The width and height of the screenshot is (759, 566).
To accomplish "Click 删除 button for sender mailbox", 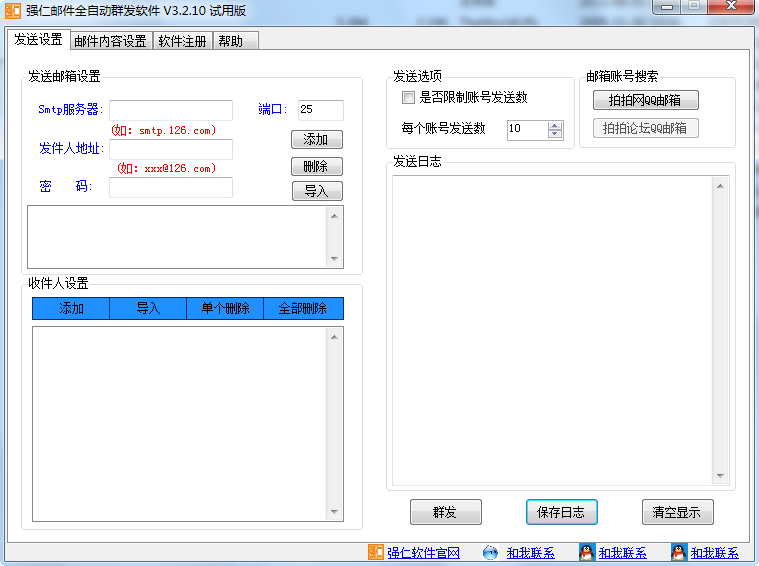I will [317, 167].
